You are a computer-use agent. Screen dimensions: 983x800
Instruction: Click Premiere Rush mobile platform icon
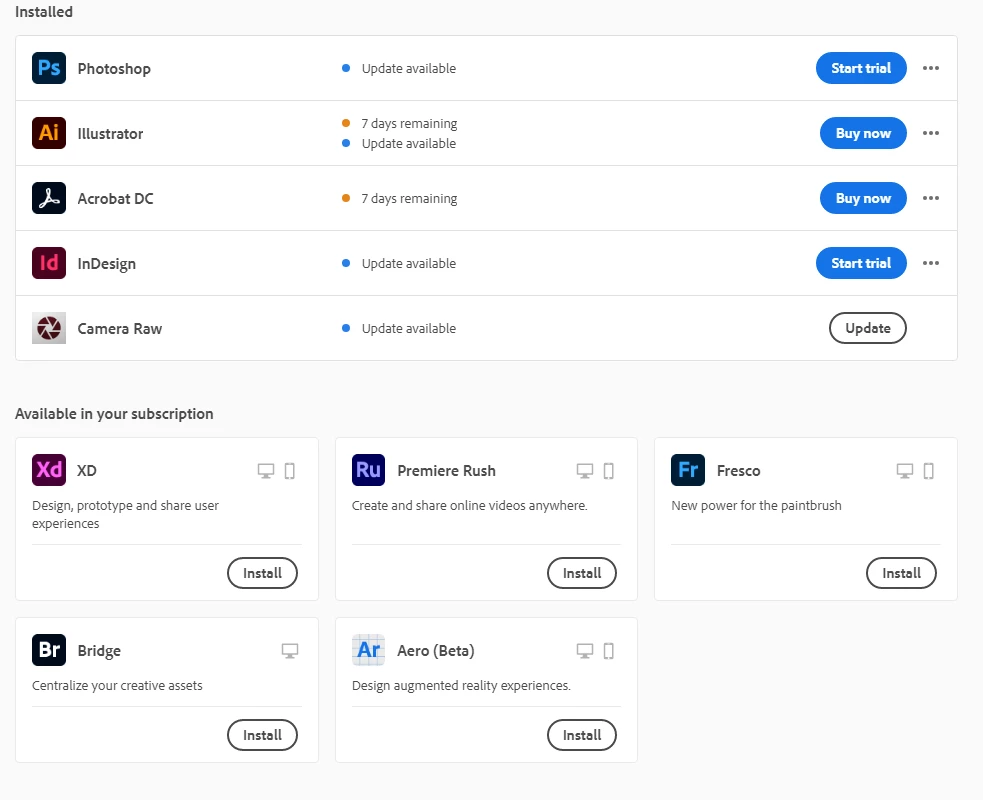[x=609, y=471]
